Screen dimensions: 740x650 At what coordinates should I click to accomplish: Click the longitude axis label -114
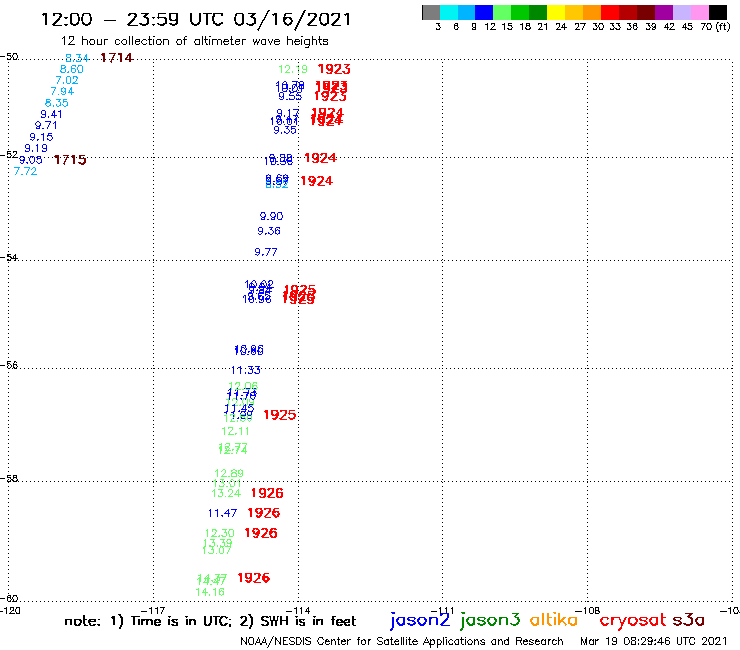pos(298,610)
